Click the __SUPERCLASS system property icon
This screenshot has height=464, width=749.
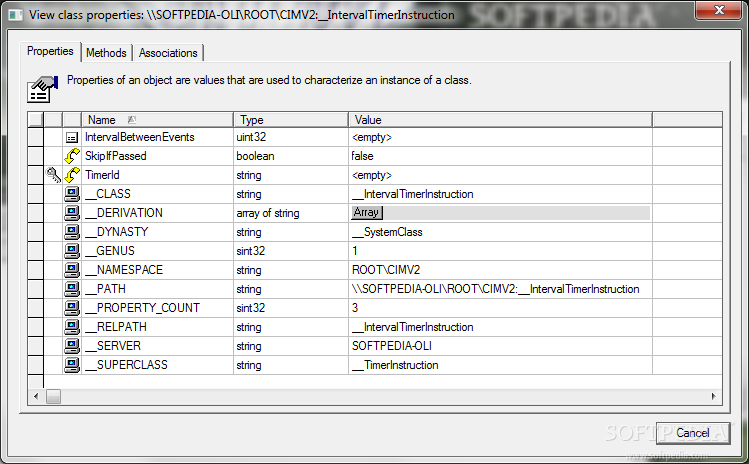[x=72, y=365]
